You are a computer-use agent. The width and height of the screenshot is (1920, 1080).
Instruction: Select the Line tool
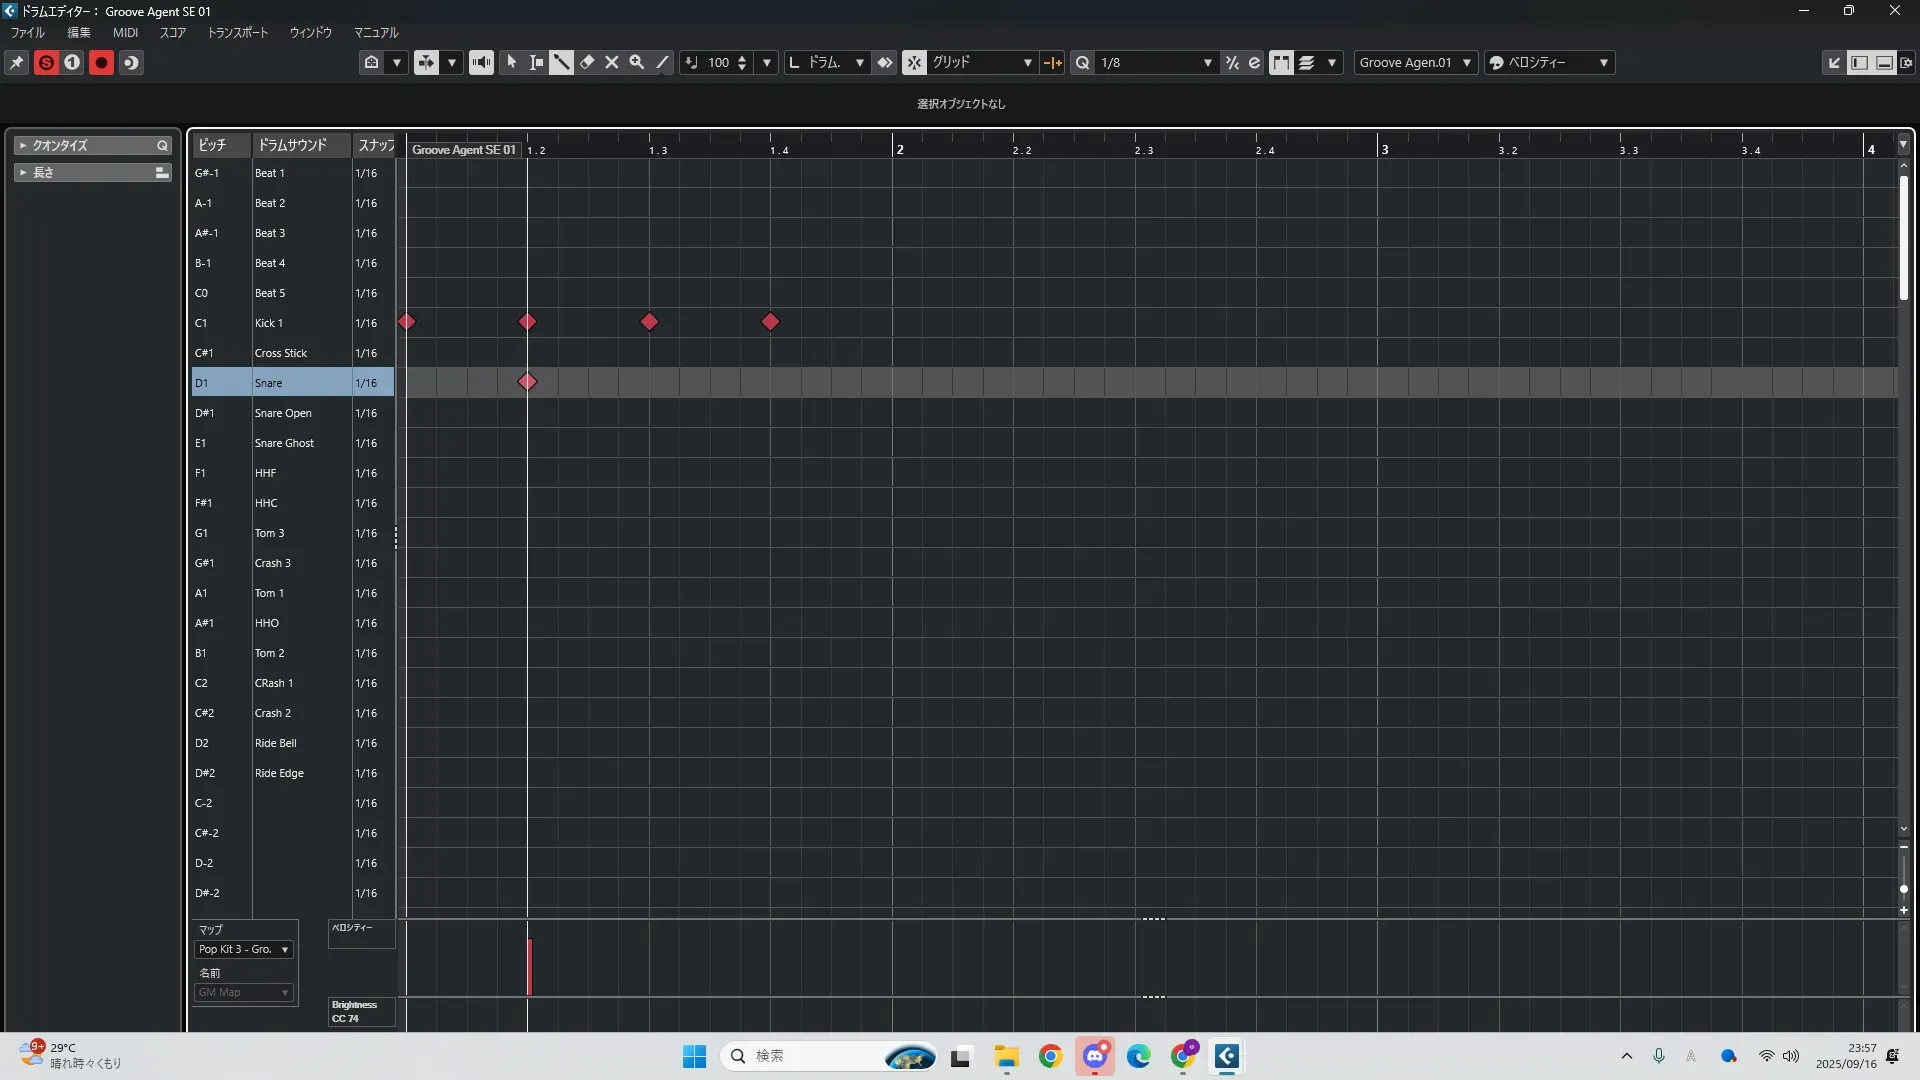click(x=662, y=62)
